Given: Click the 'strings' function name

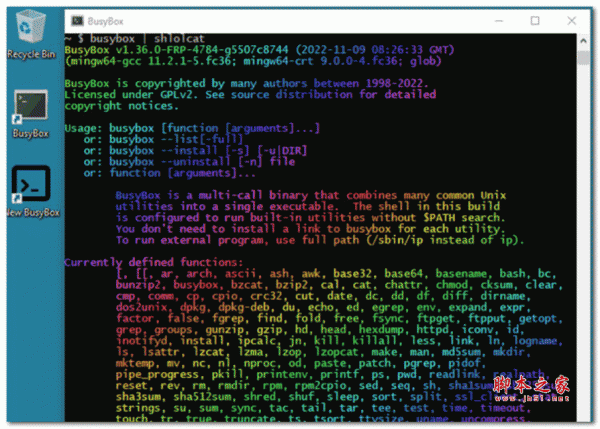Looking at the screenshot, I should (x=138, y=408).
